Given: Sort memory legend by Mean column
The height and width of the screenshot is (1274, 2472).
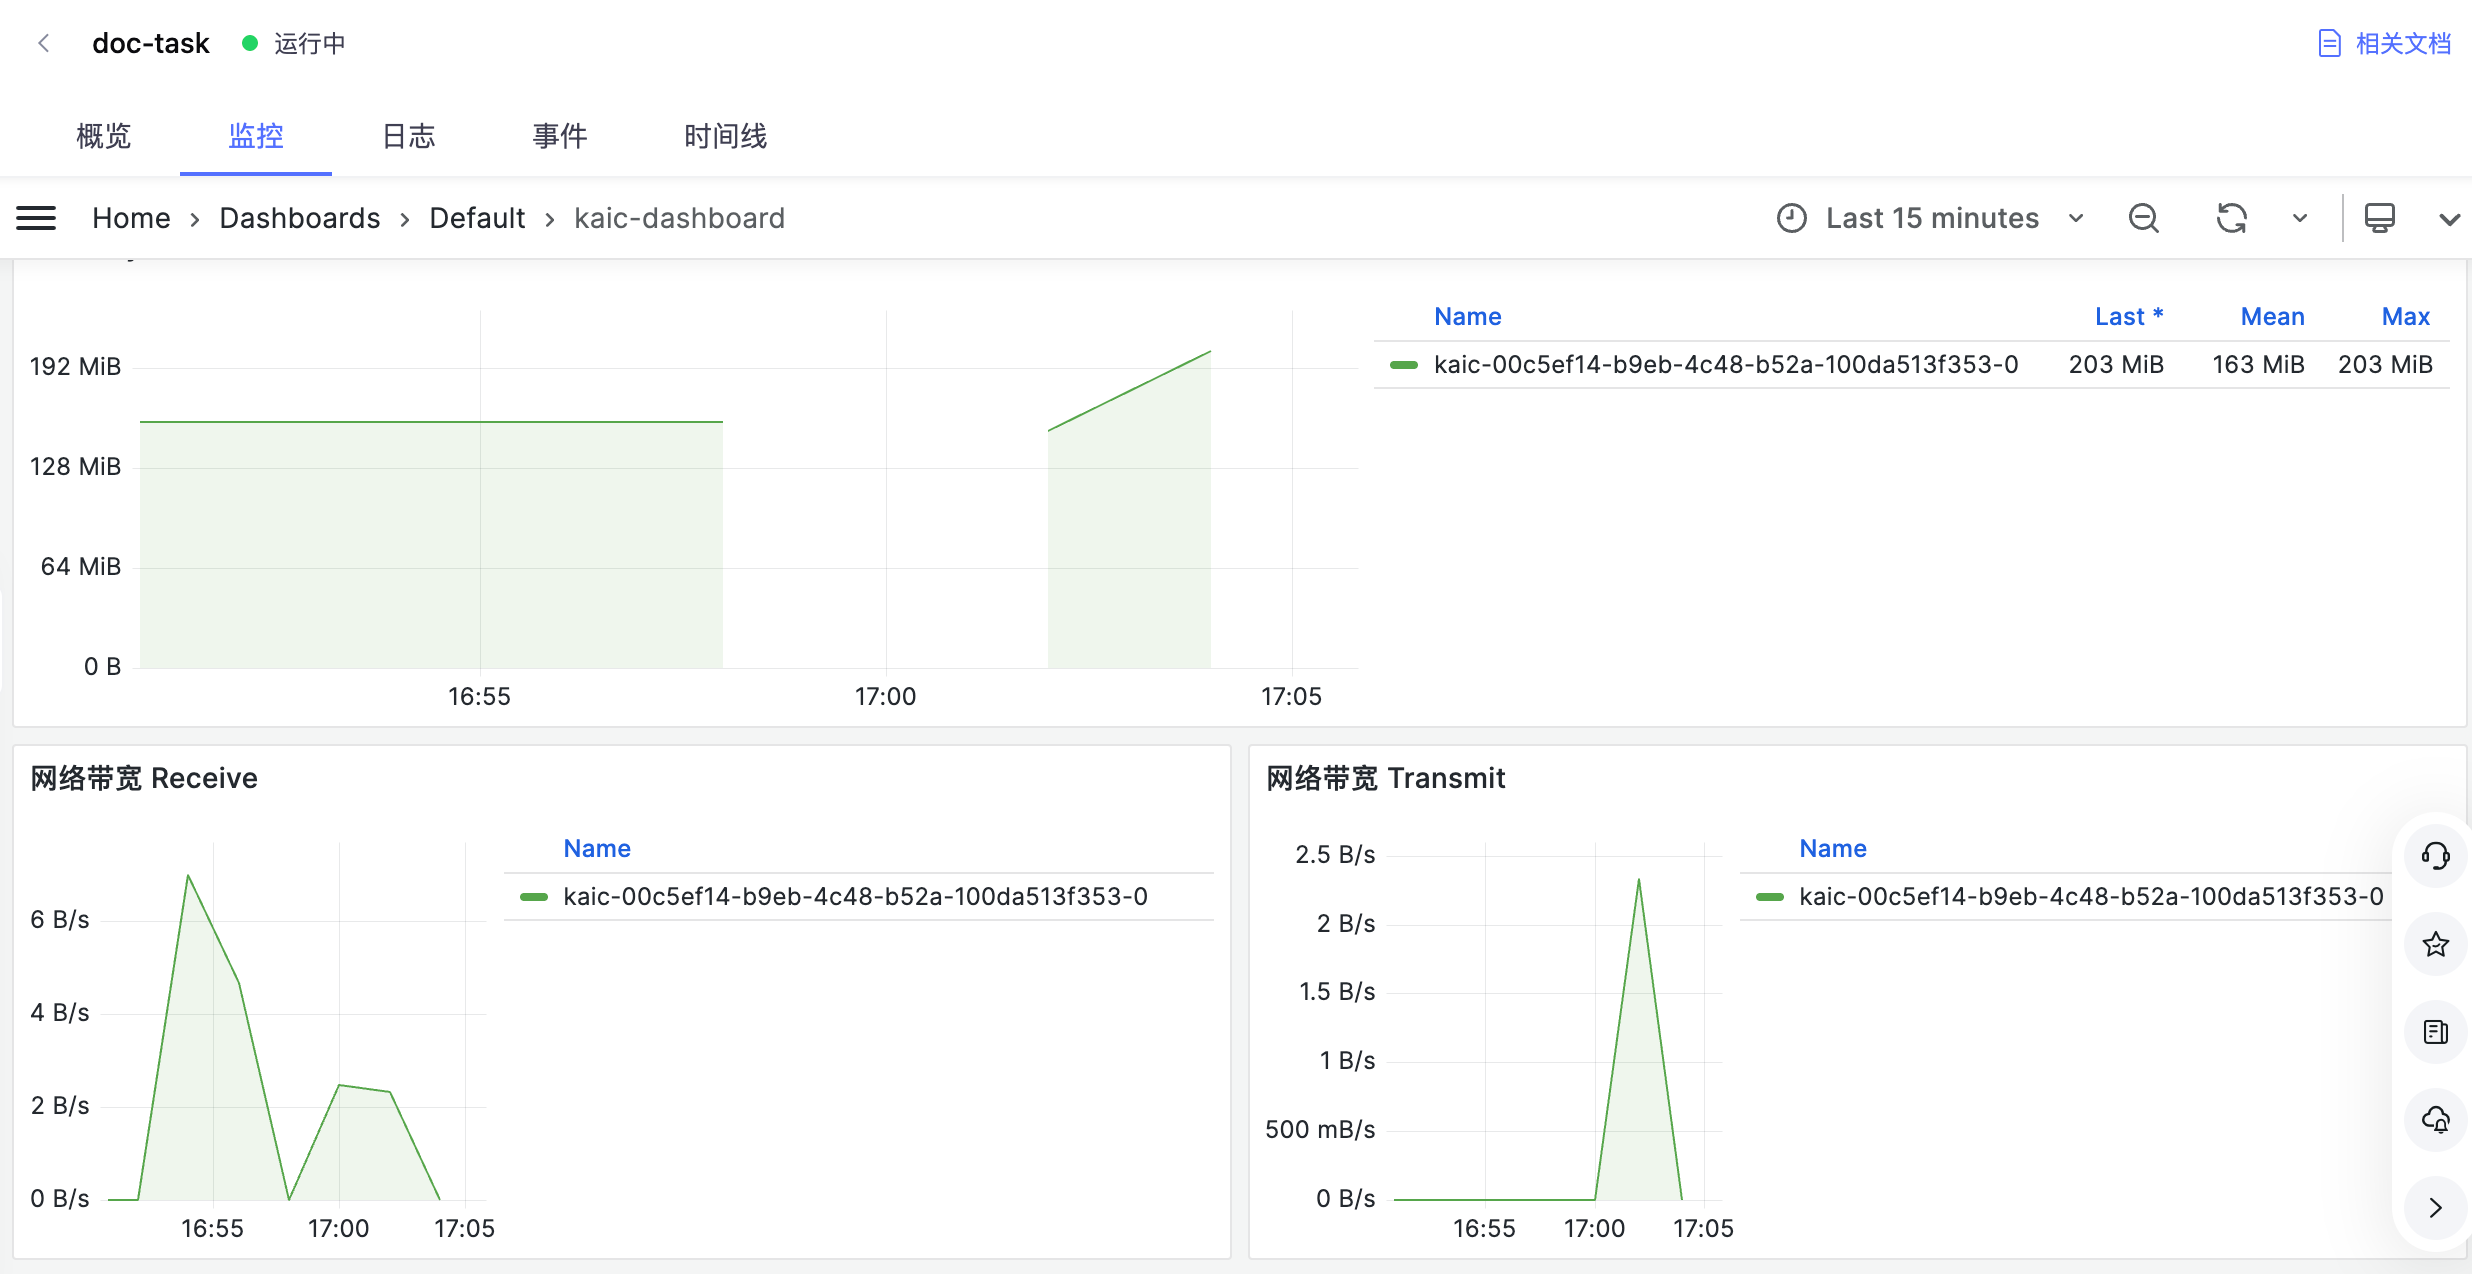Looking at the screenshot, I should tap(2272, 317).
